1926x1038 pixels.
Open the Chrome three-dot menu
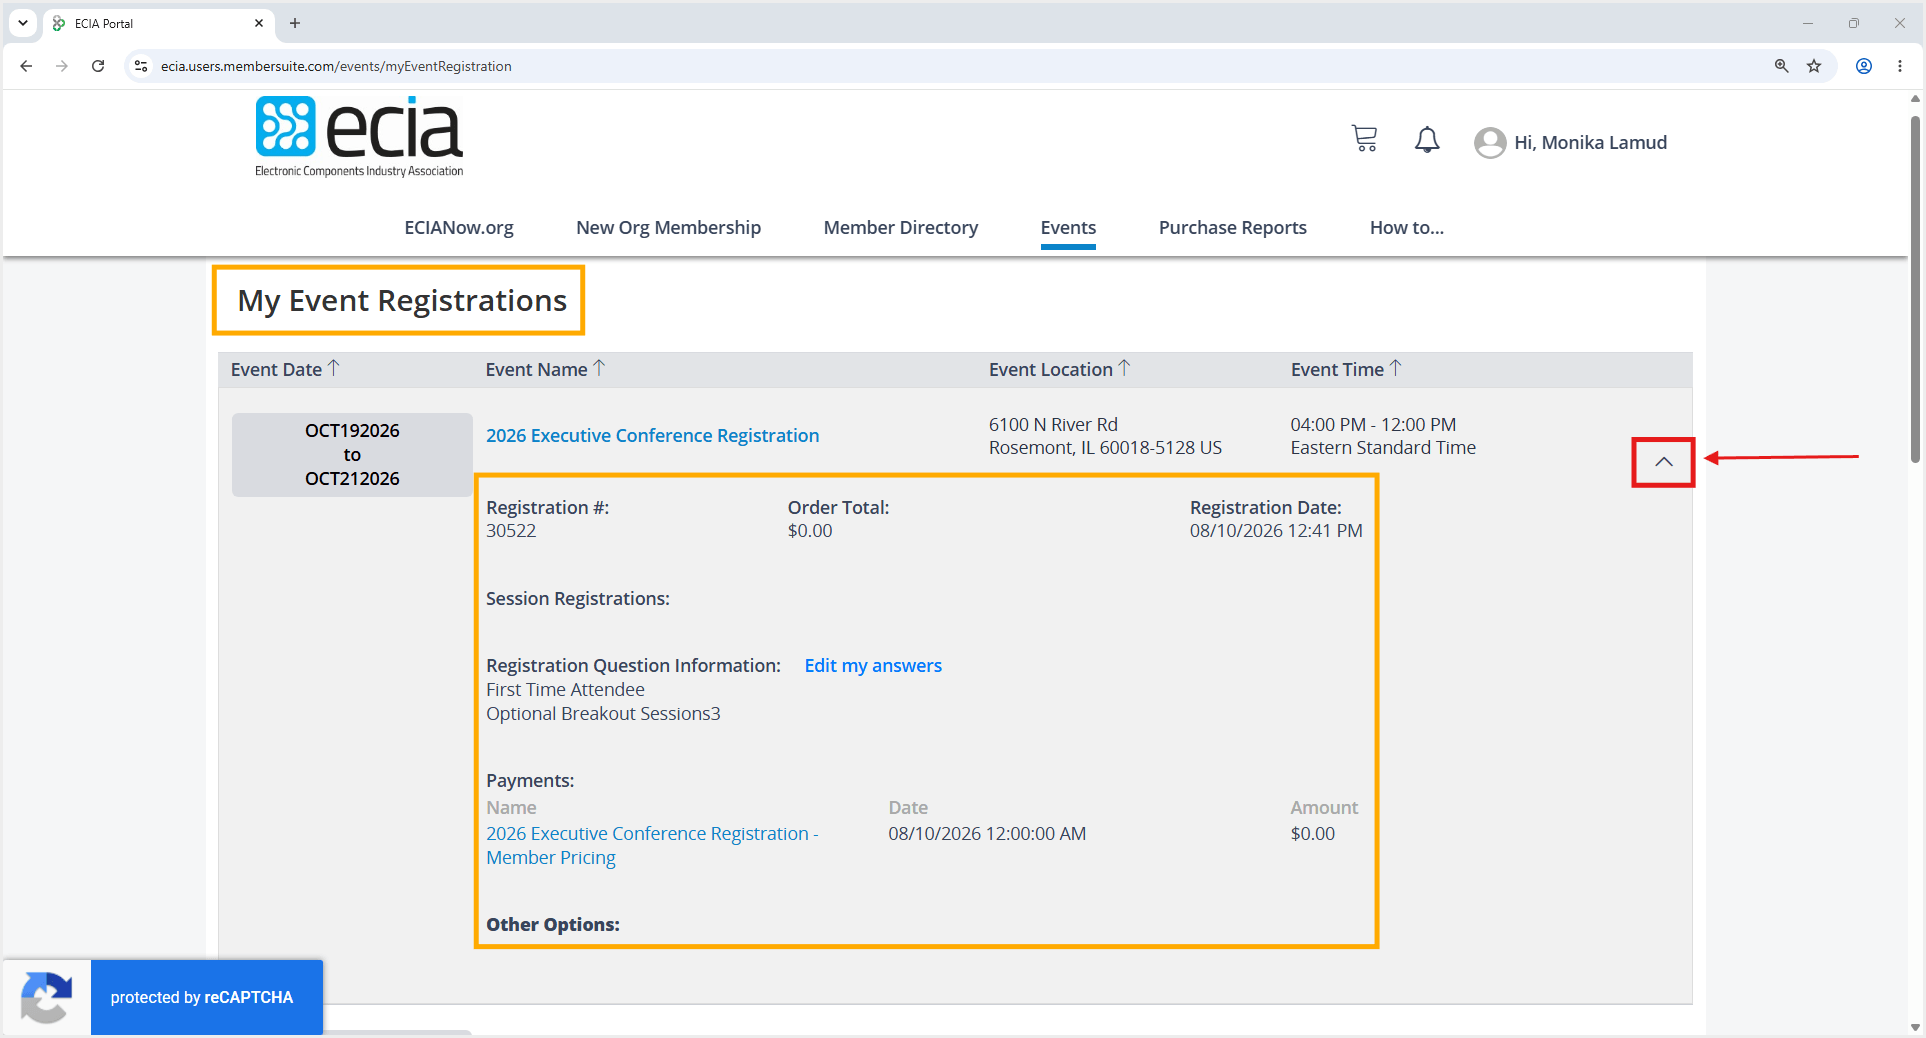tap(1900, 66)
